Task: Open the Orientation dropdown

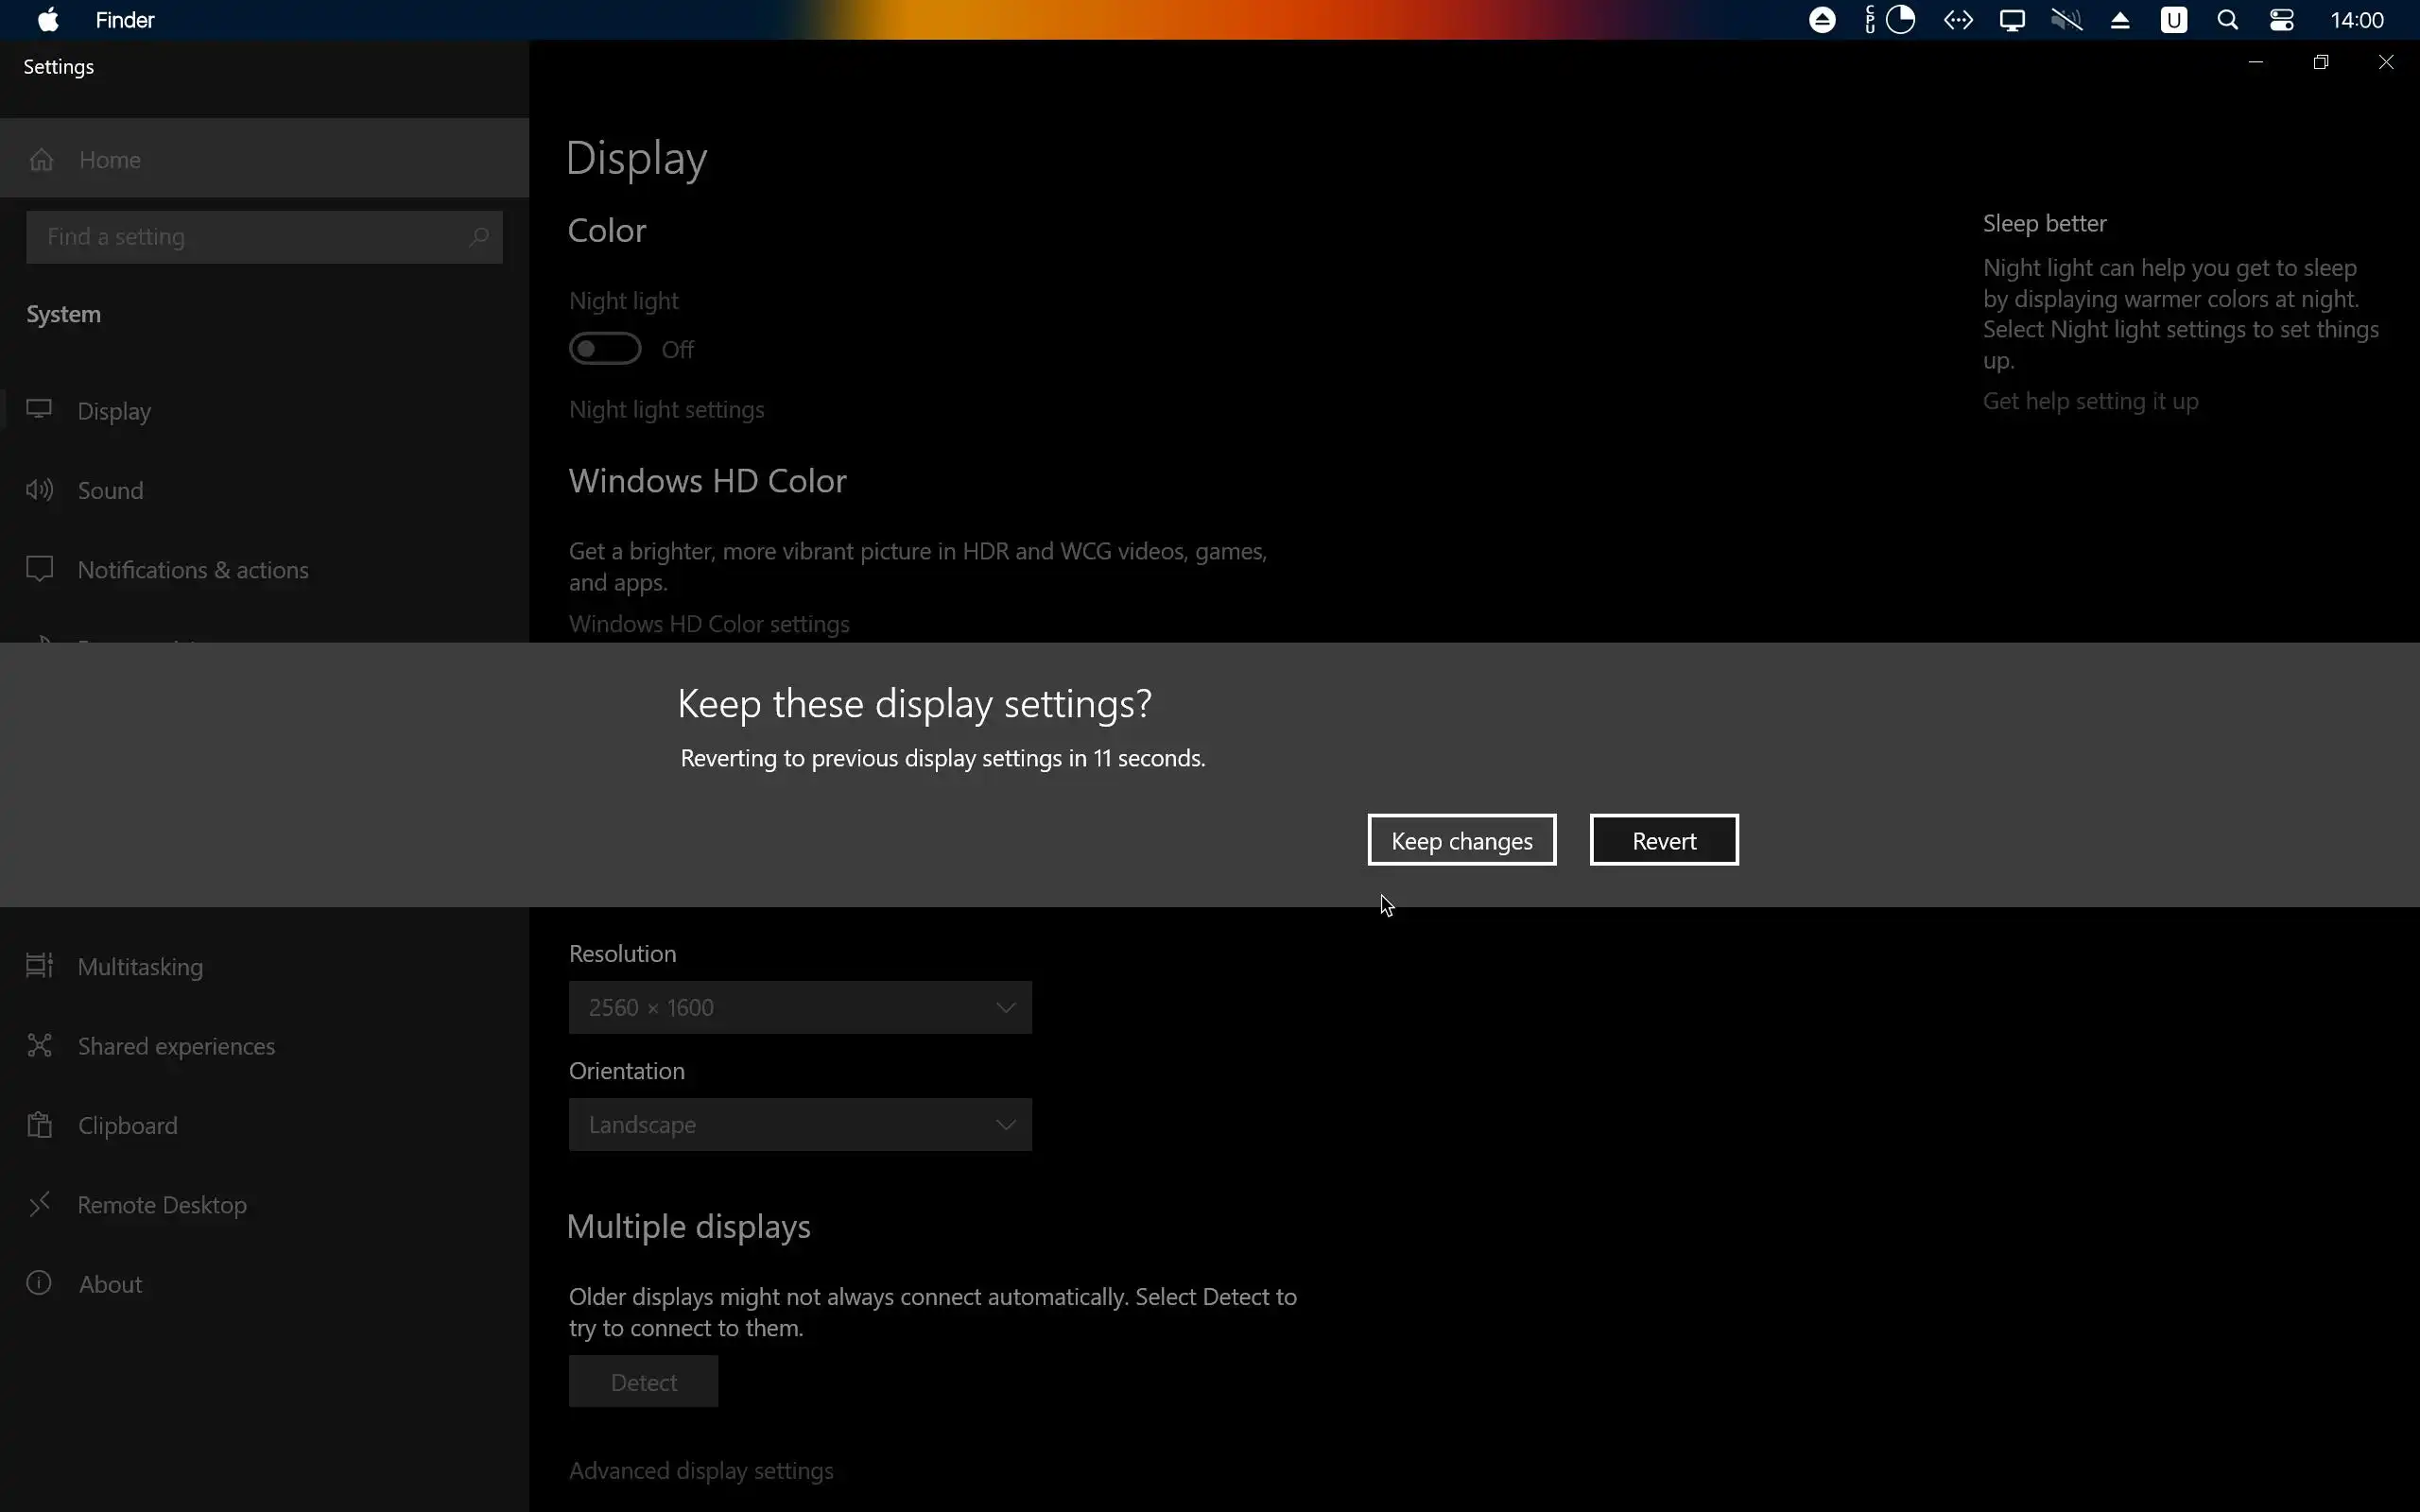Action: (799, 1125)
